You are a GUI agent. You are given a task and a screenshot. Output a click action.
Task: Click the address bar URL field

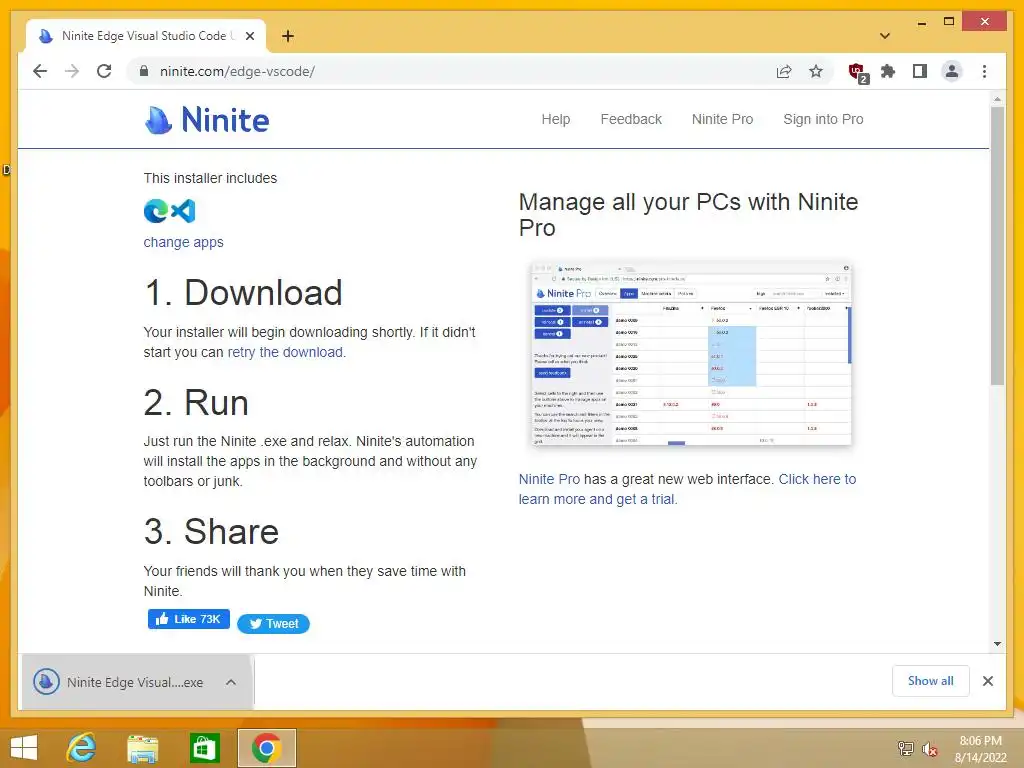[457, 71]
